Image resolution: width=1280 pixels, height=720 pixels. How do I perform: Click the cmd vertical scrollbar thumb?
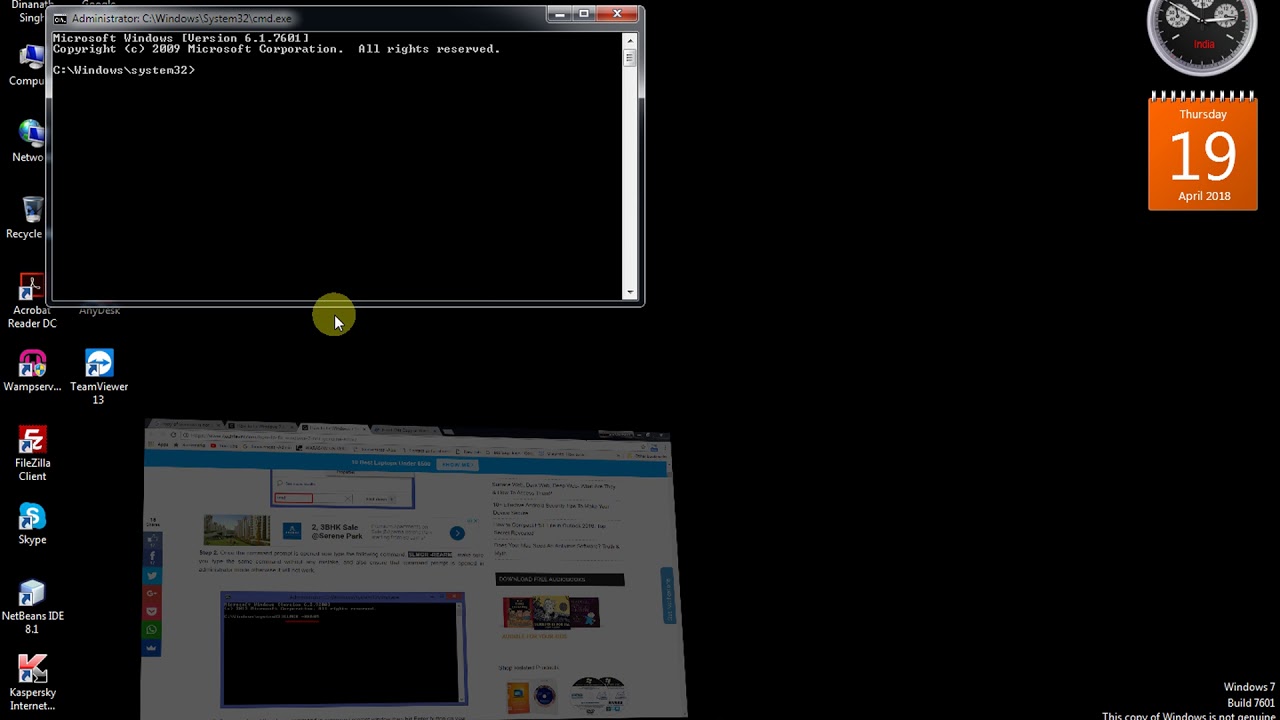[629, 58]
